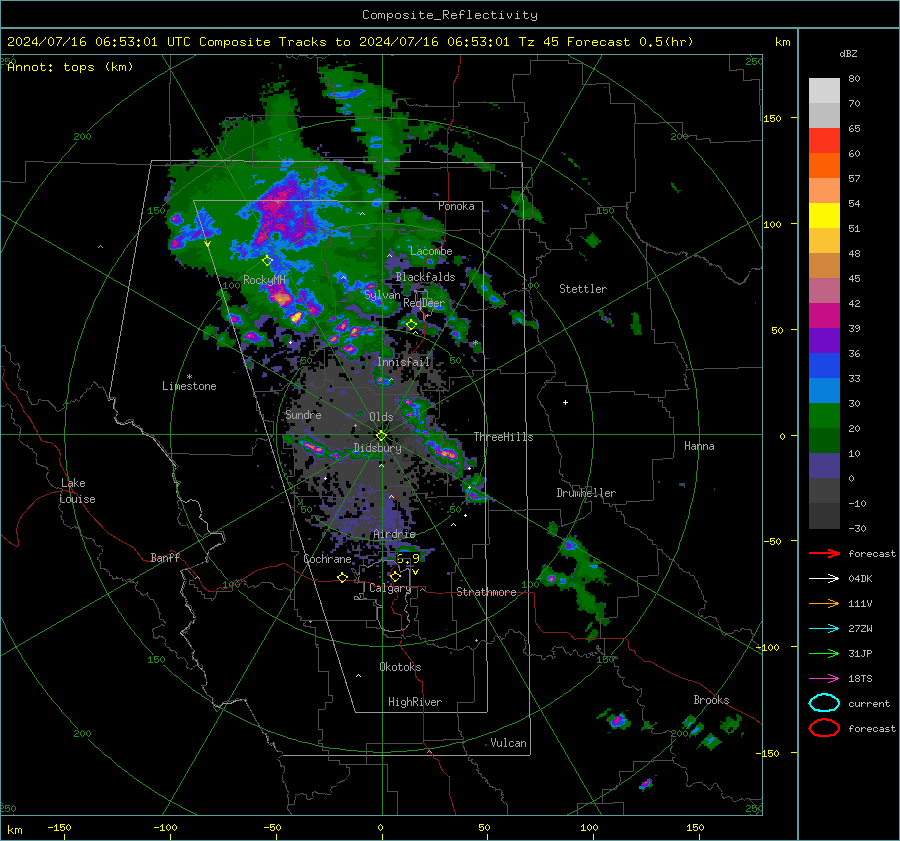Click the green 31JP arrow in legend
The width and height of the screenshot is (900, 841).
pos(824,653)
